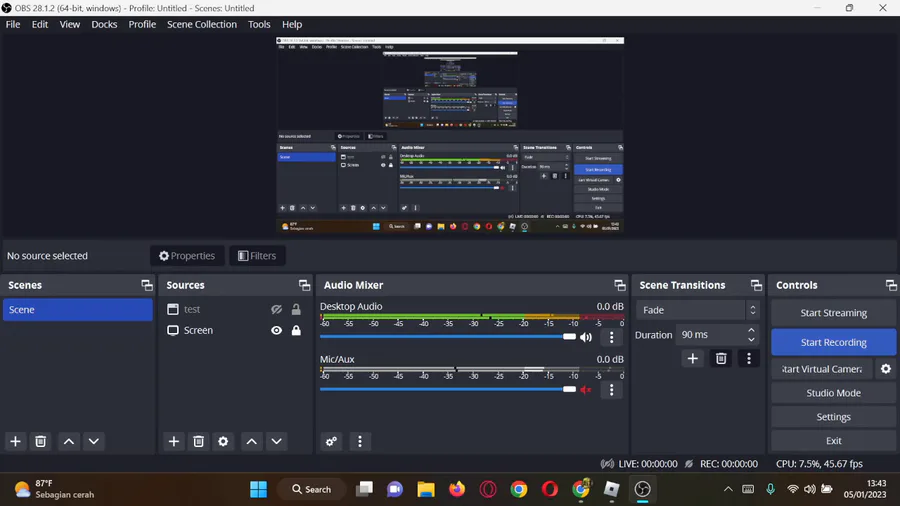Screen dimensions: 900x506
Task: Decrease transition duration with down arrow
Action: point(751,339)
